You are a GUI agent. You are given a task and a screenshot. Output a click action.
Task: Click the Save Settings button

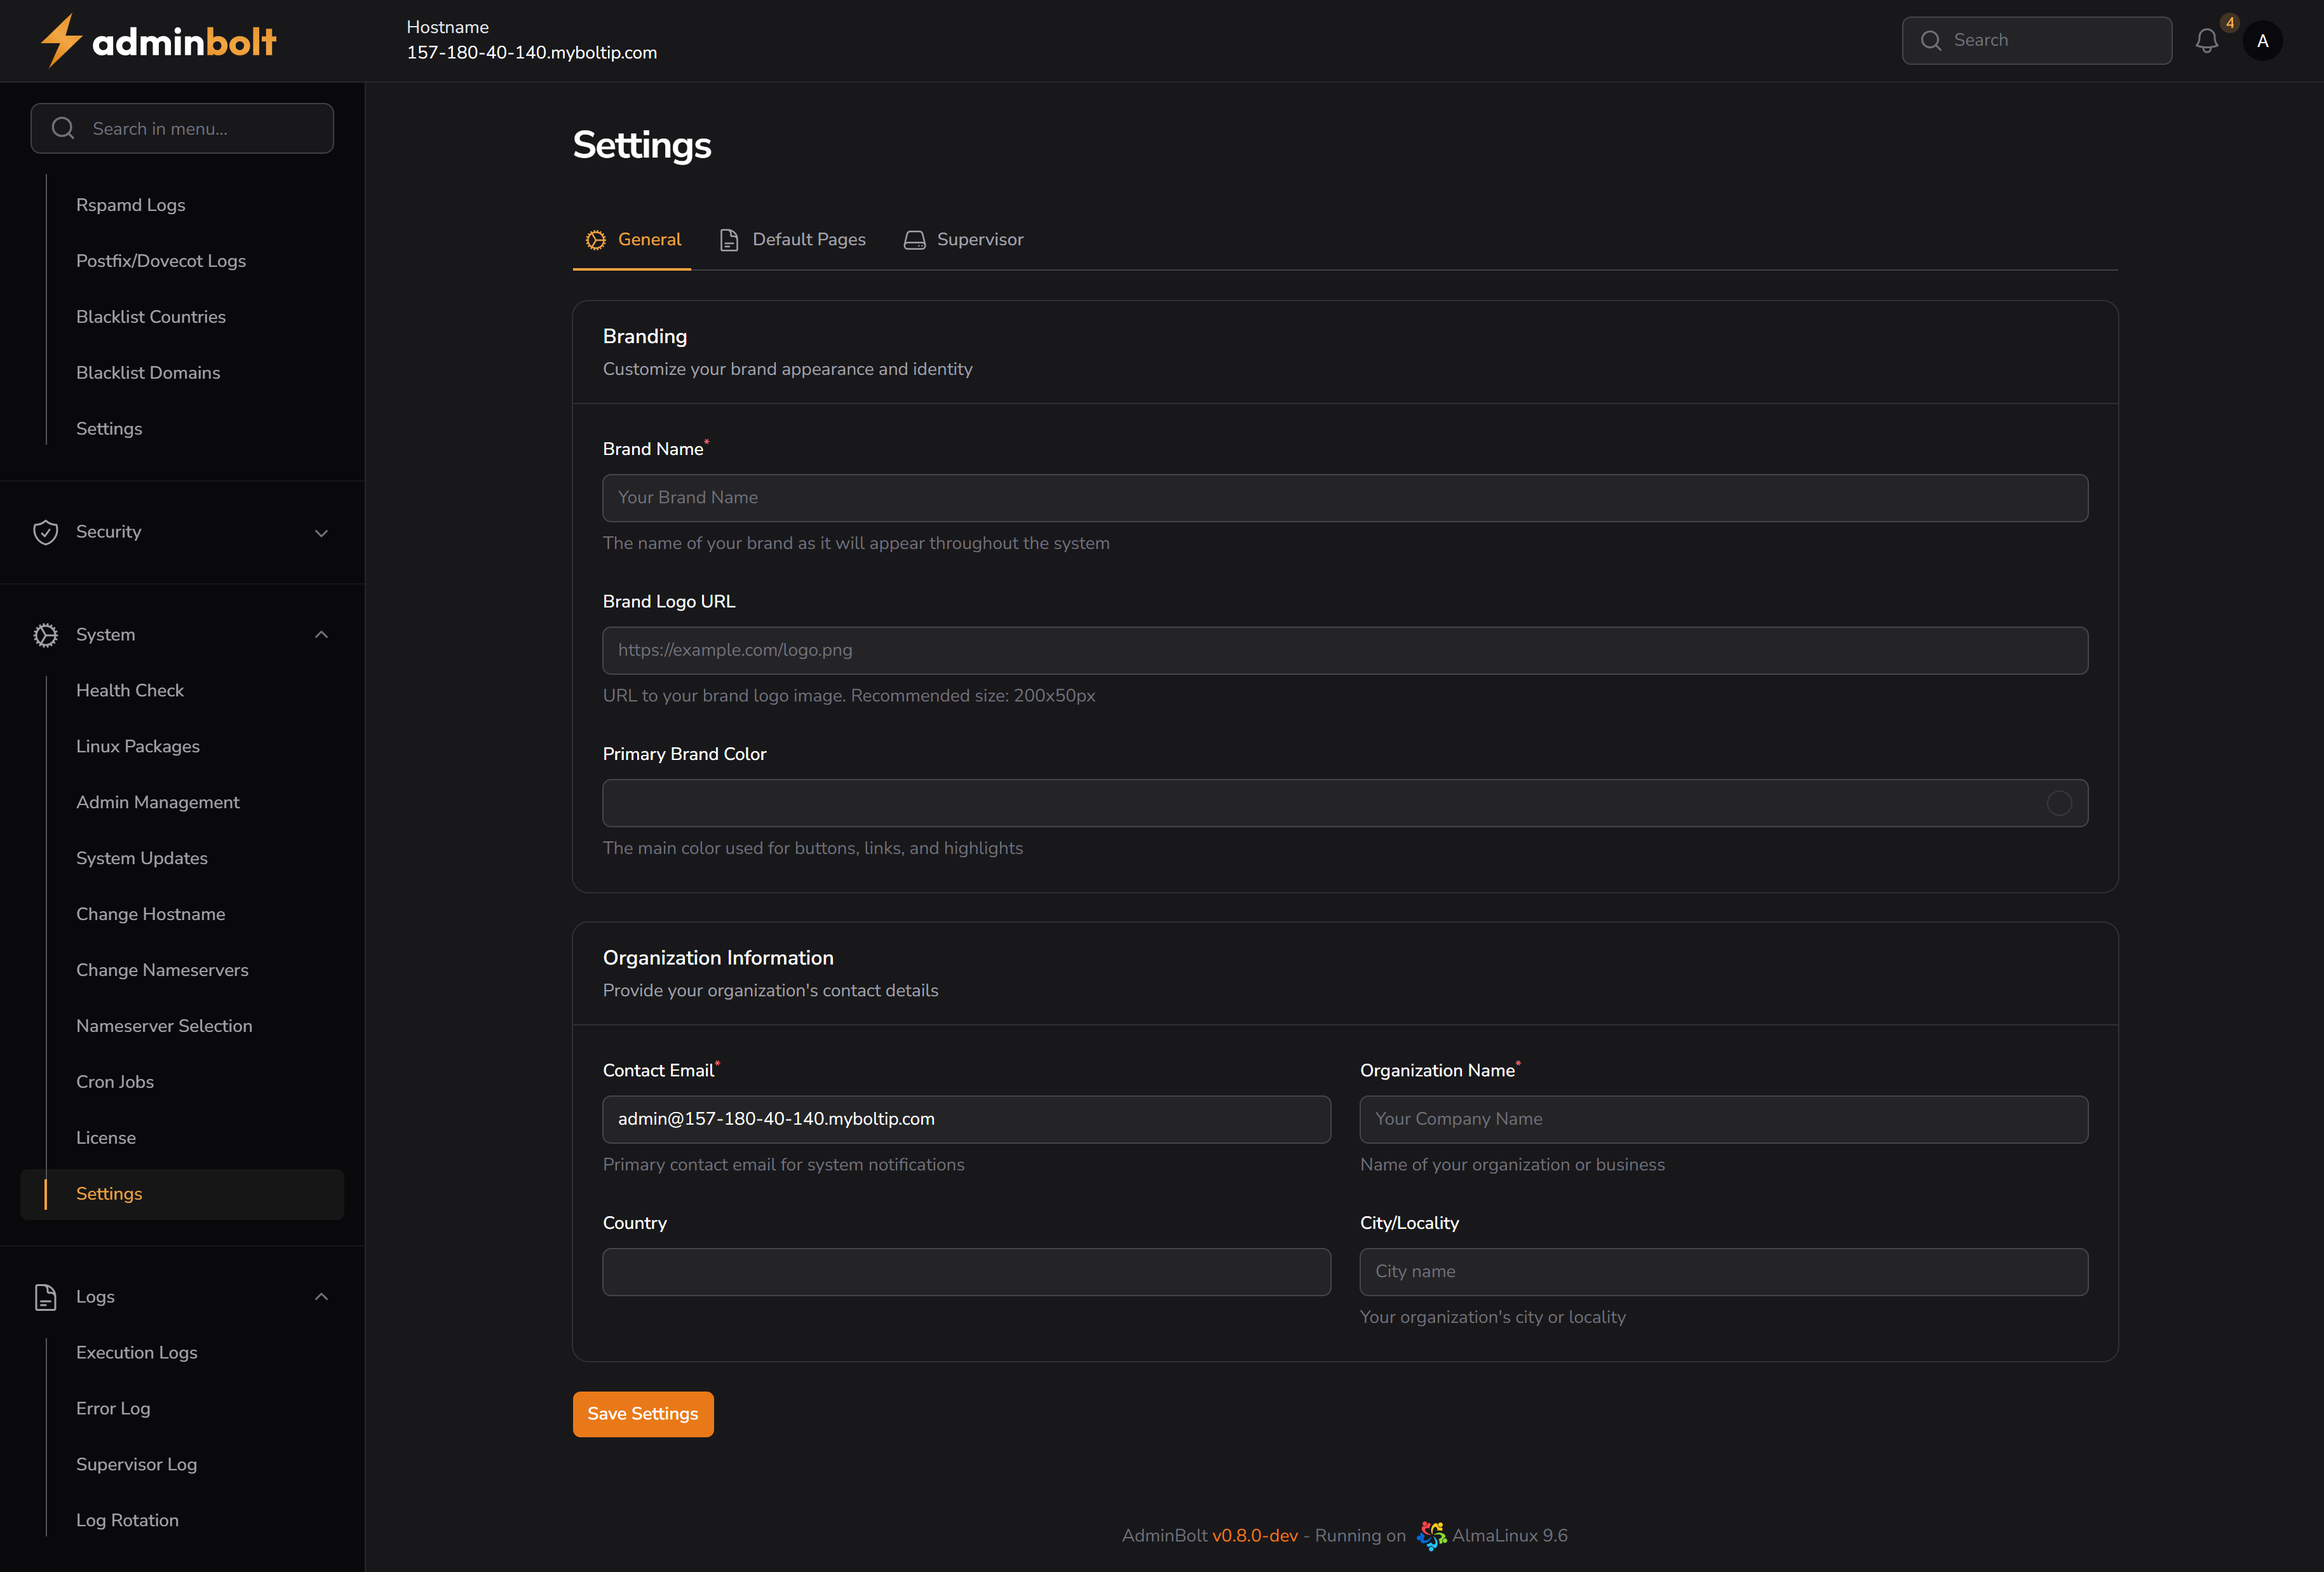[643, 1413]
